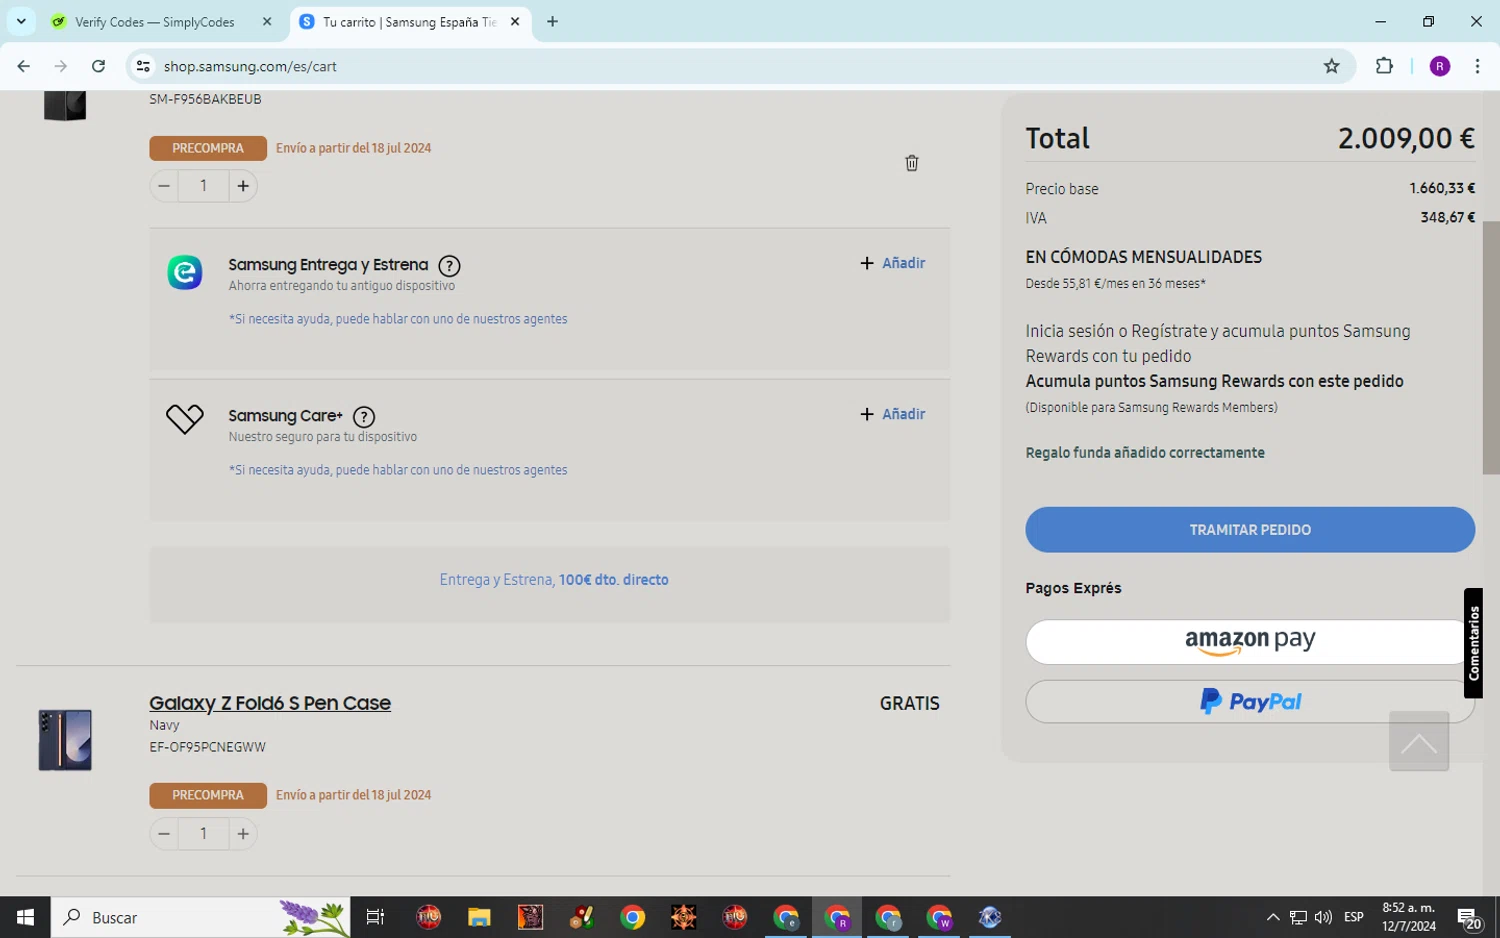
Task: Click the S Pen Case quantity field
Action: 203,834
